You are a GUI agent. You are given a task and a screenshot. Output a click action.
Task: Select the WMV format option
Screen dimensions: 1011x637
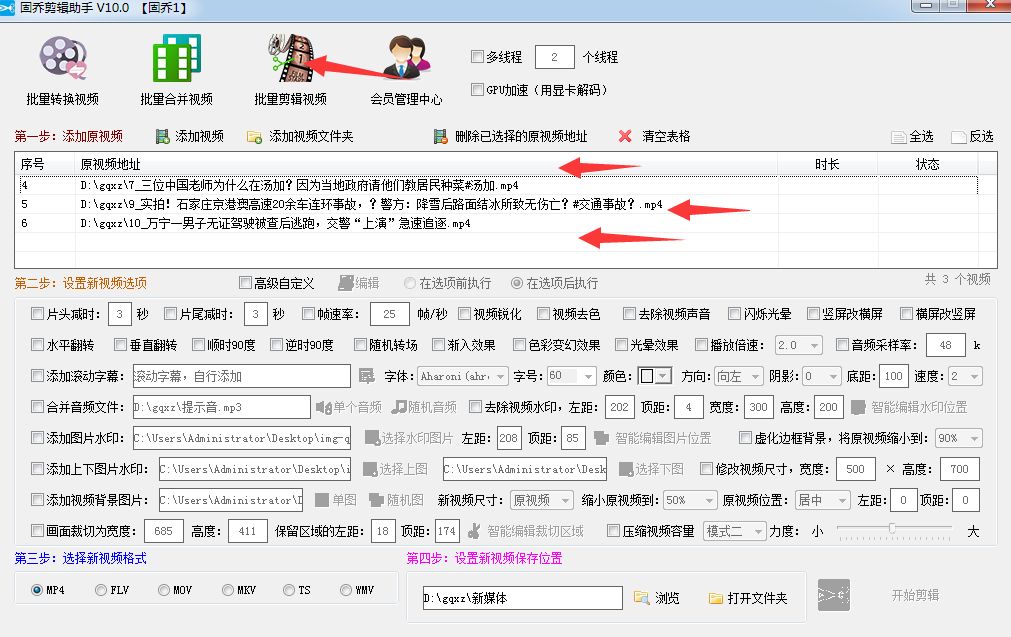[346, 590]
